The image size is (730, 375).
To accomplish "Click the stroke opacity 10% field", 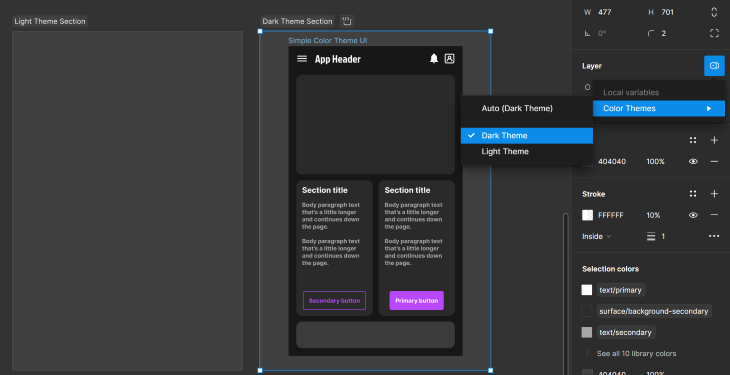I will pos(653,215).
